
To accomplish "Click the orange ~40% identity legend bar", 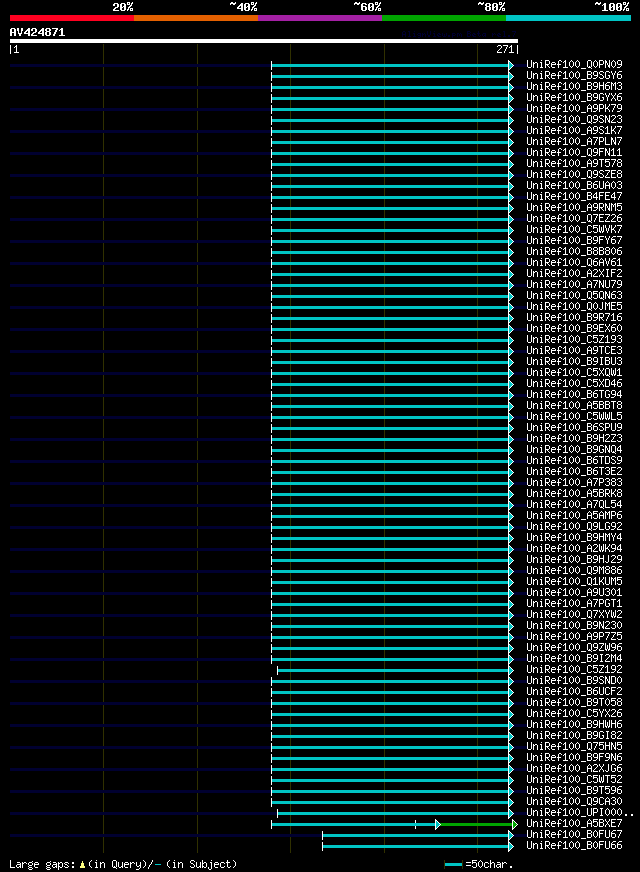I will pyautogui.click(x=196, y=18).
